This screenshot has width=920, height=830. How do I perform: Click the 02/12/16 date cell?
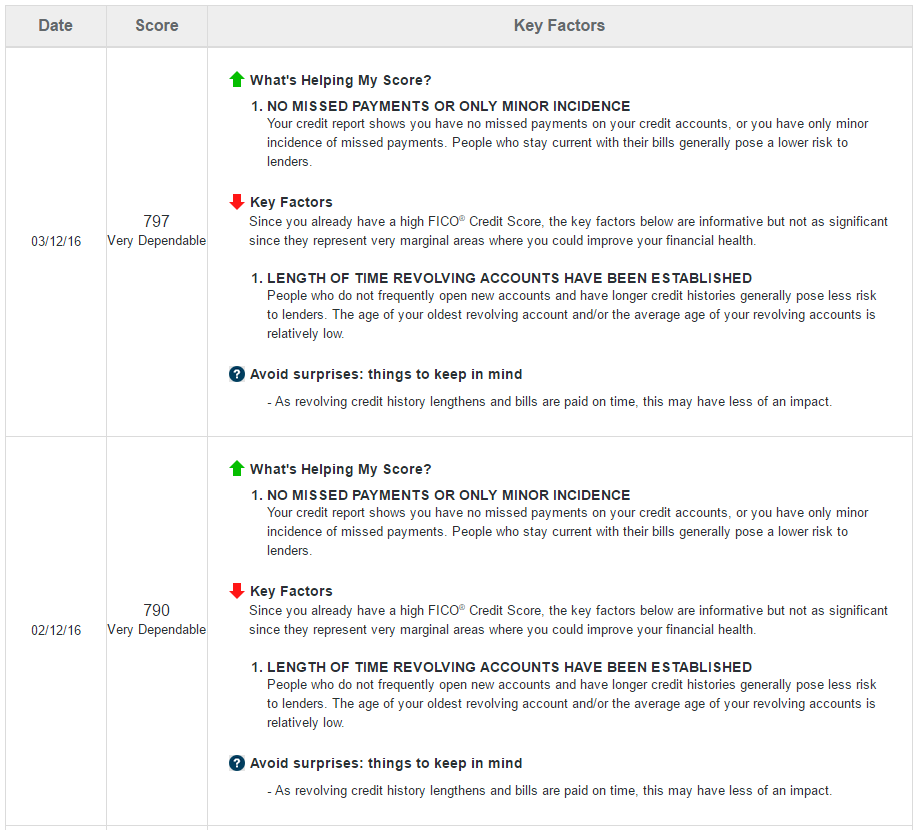click(56, 630)
